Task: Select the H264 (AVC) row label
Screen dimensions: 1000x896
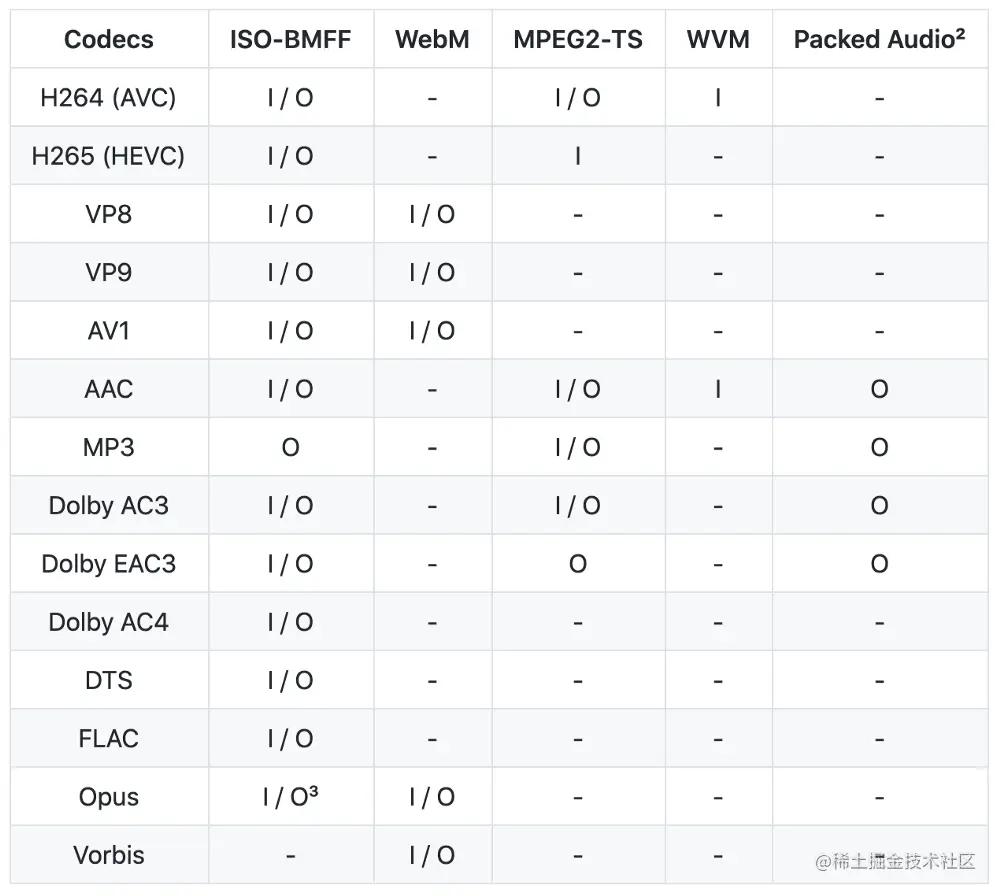Action: point(108,98)
